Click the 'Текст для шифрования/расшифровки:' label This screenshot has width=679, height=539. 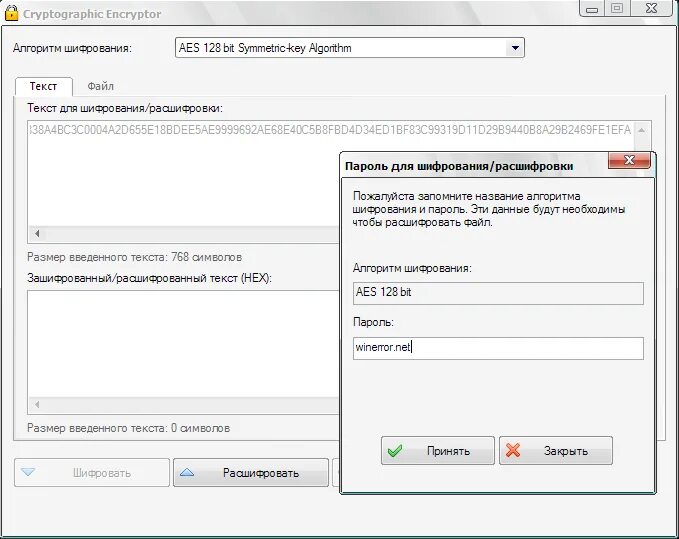coord(125,108)
